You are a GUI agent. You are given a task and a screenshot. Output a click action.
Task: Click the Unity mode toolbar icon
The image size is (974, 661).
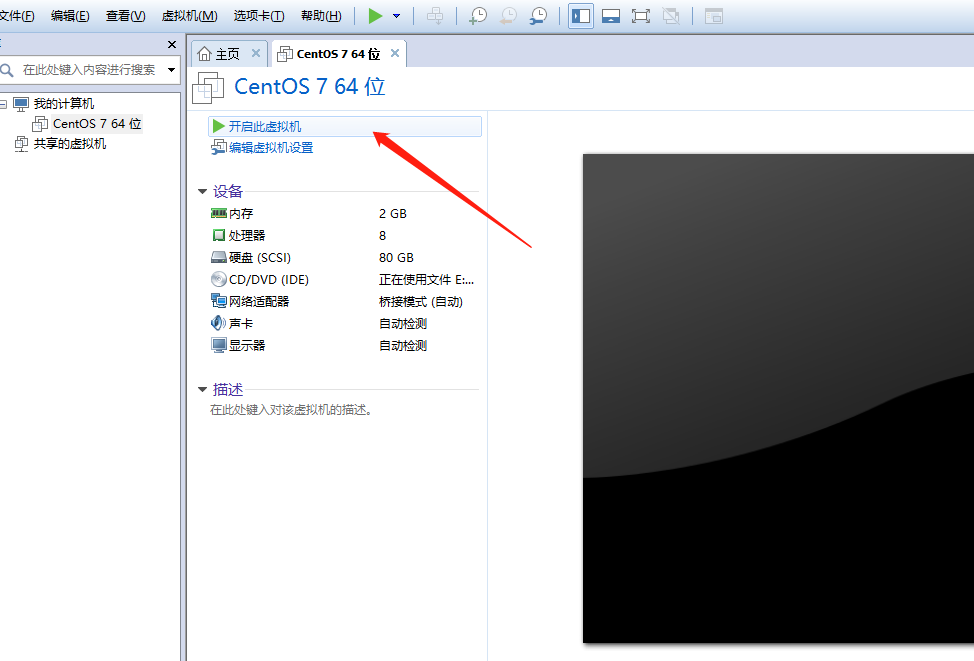click(671, 16)
